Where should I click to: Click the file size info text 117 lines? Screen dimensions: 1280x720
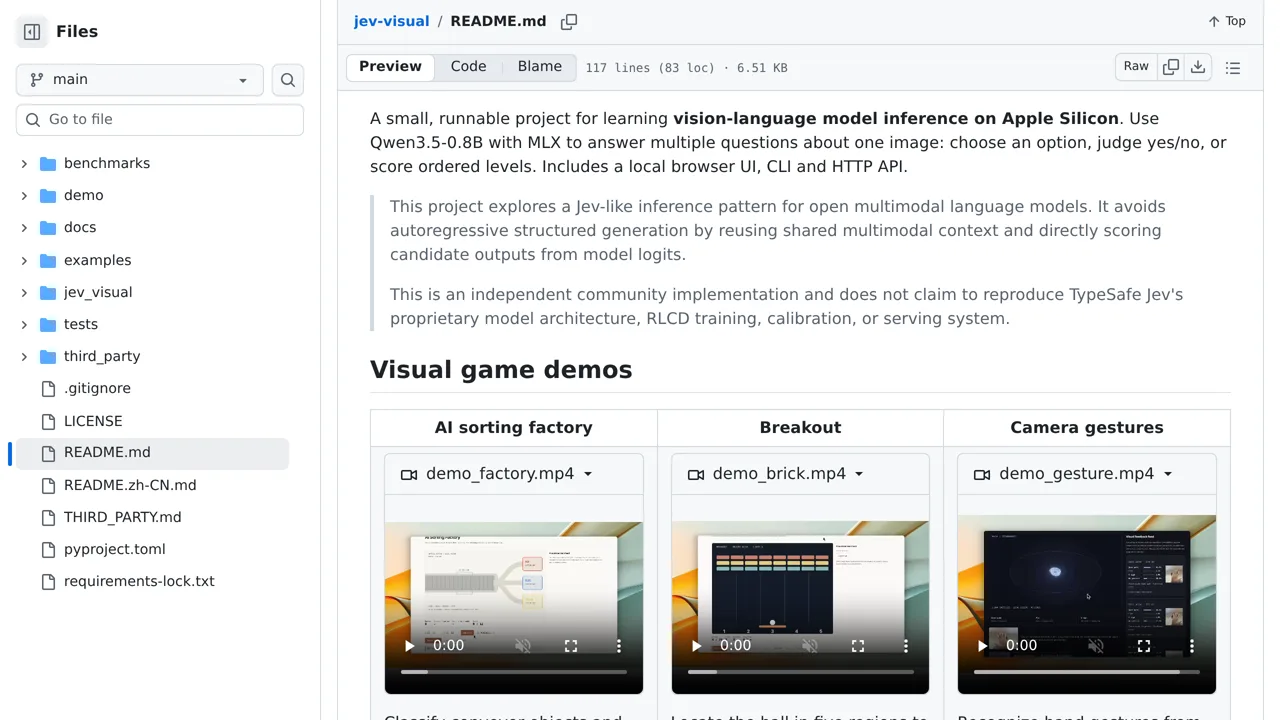click(x=686, y=68)
